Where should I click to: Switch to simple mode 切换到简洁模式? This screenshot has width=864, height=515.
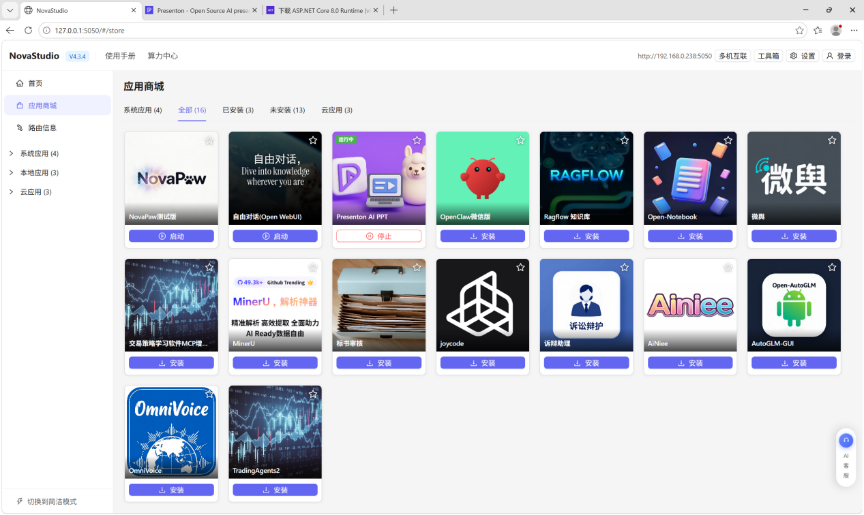[x=47, y=501]
